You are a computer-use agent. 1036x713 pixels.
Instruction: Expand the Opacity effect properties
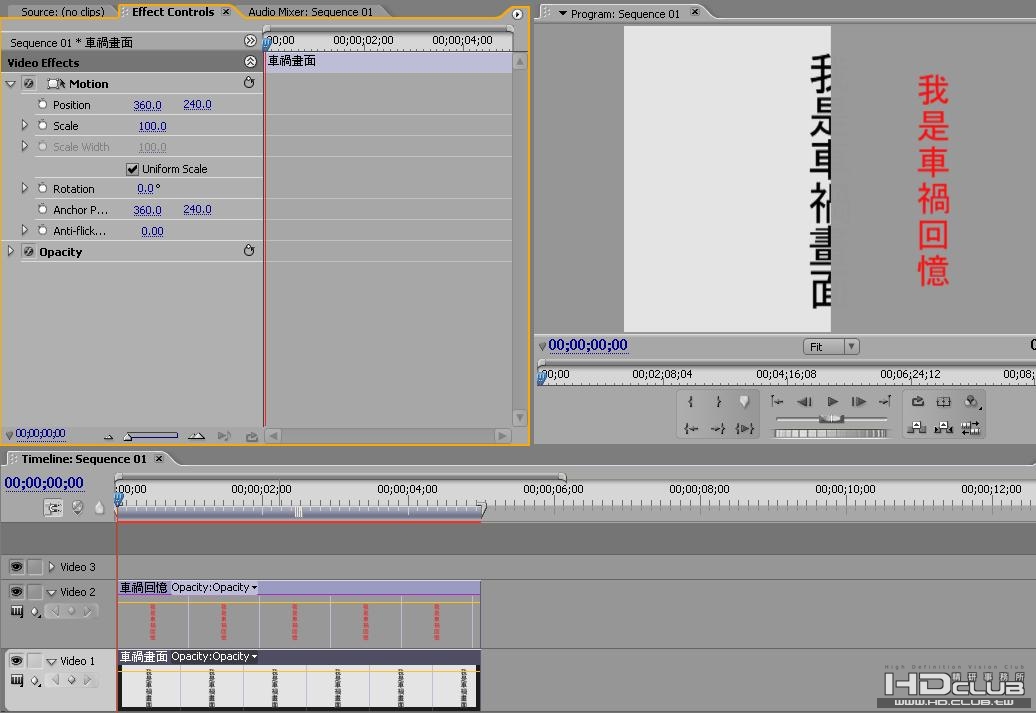click(x=11, y=251)
